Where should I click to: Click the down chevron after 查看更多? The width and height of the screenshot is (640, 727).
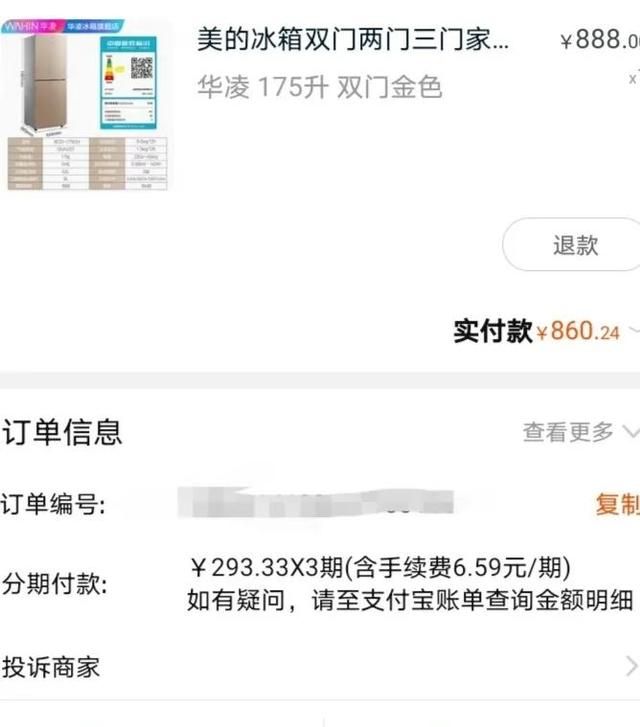coord(631,432)
